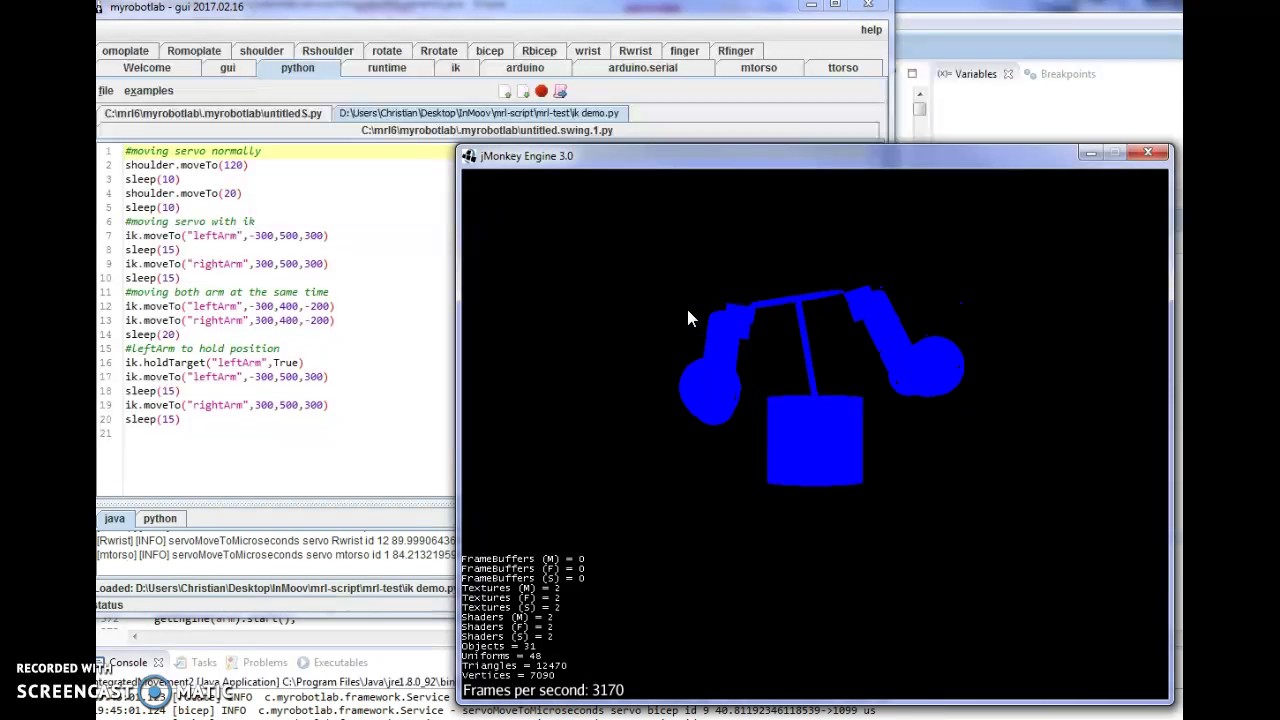Open the Executables tab in Eclipse
This screenshot has width=1280, height=720.
click(340, 662)
